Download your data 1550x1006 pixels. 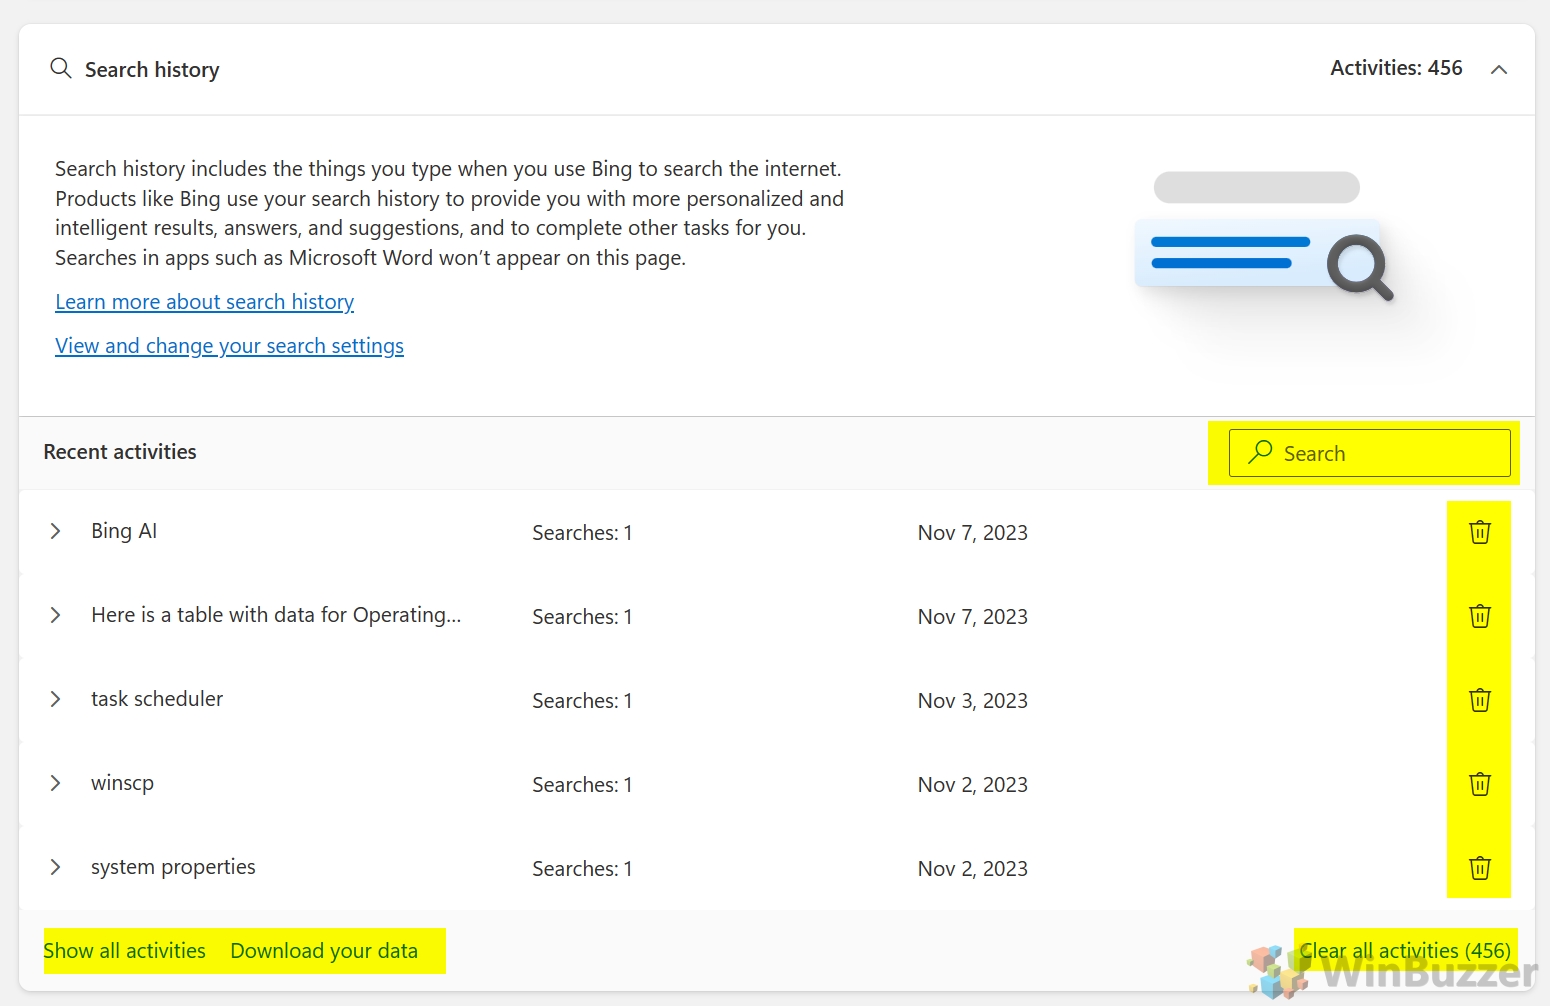click(324, 951)
